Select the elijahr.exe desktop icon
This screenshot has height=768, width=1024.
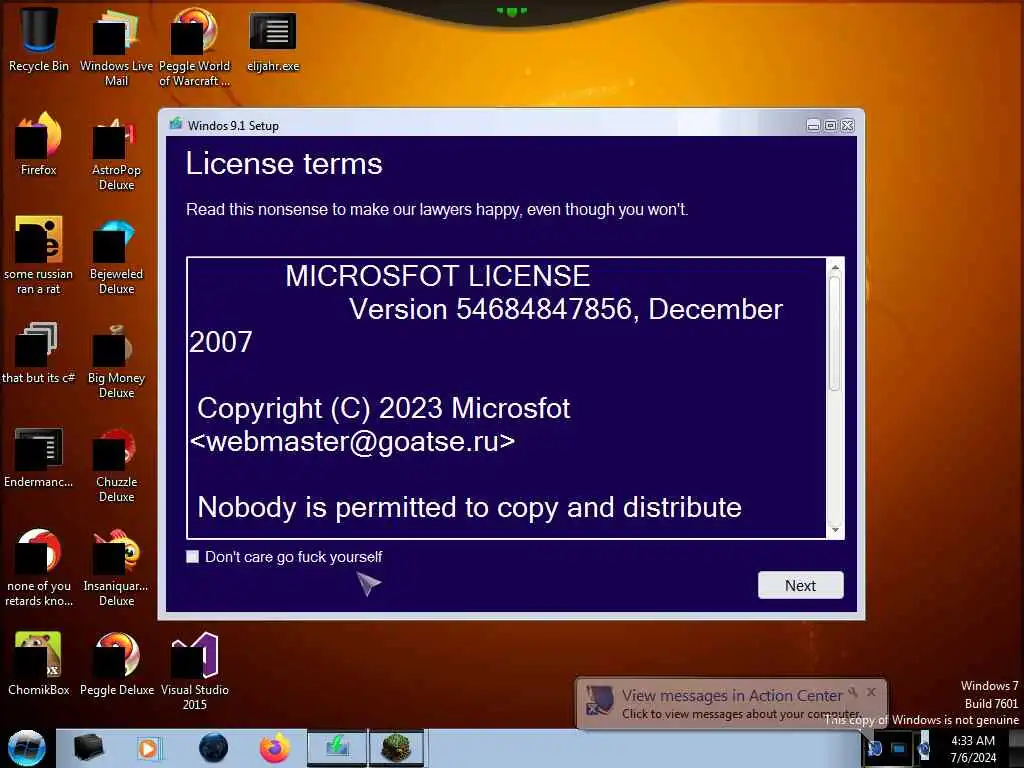(273, 40)
